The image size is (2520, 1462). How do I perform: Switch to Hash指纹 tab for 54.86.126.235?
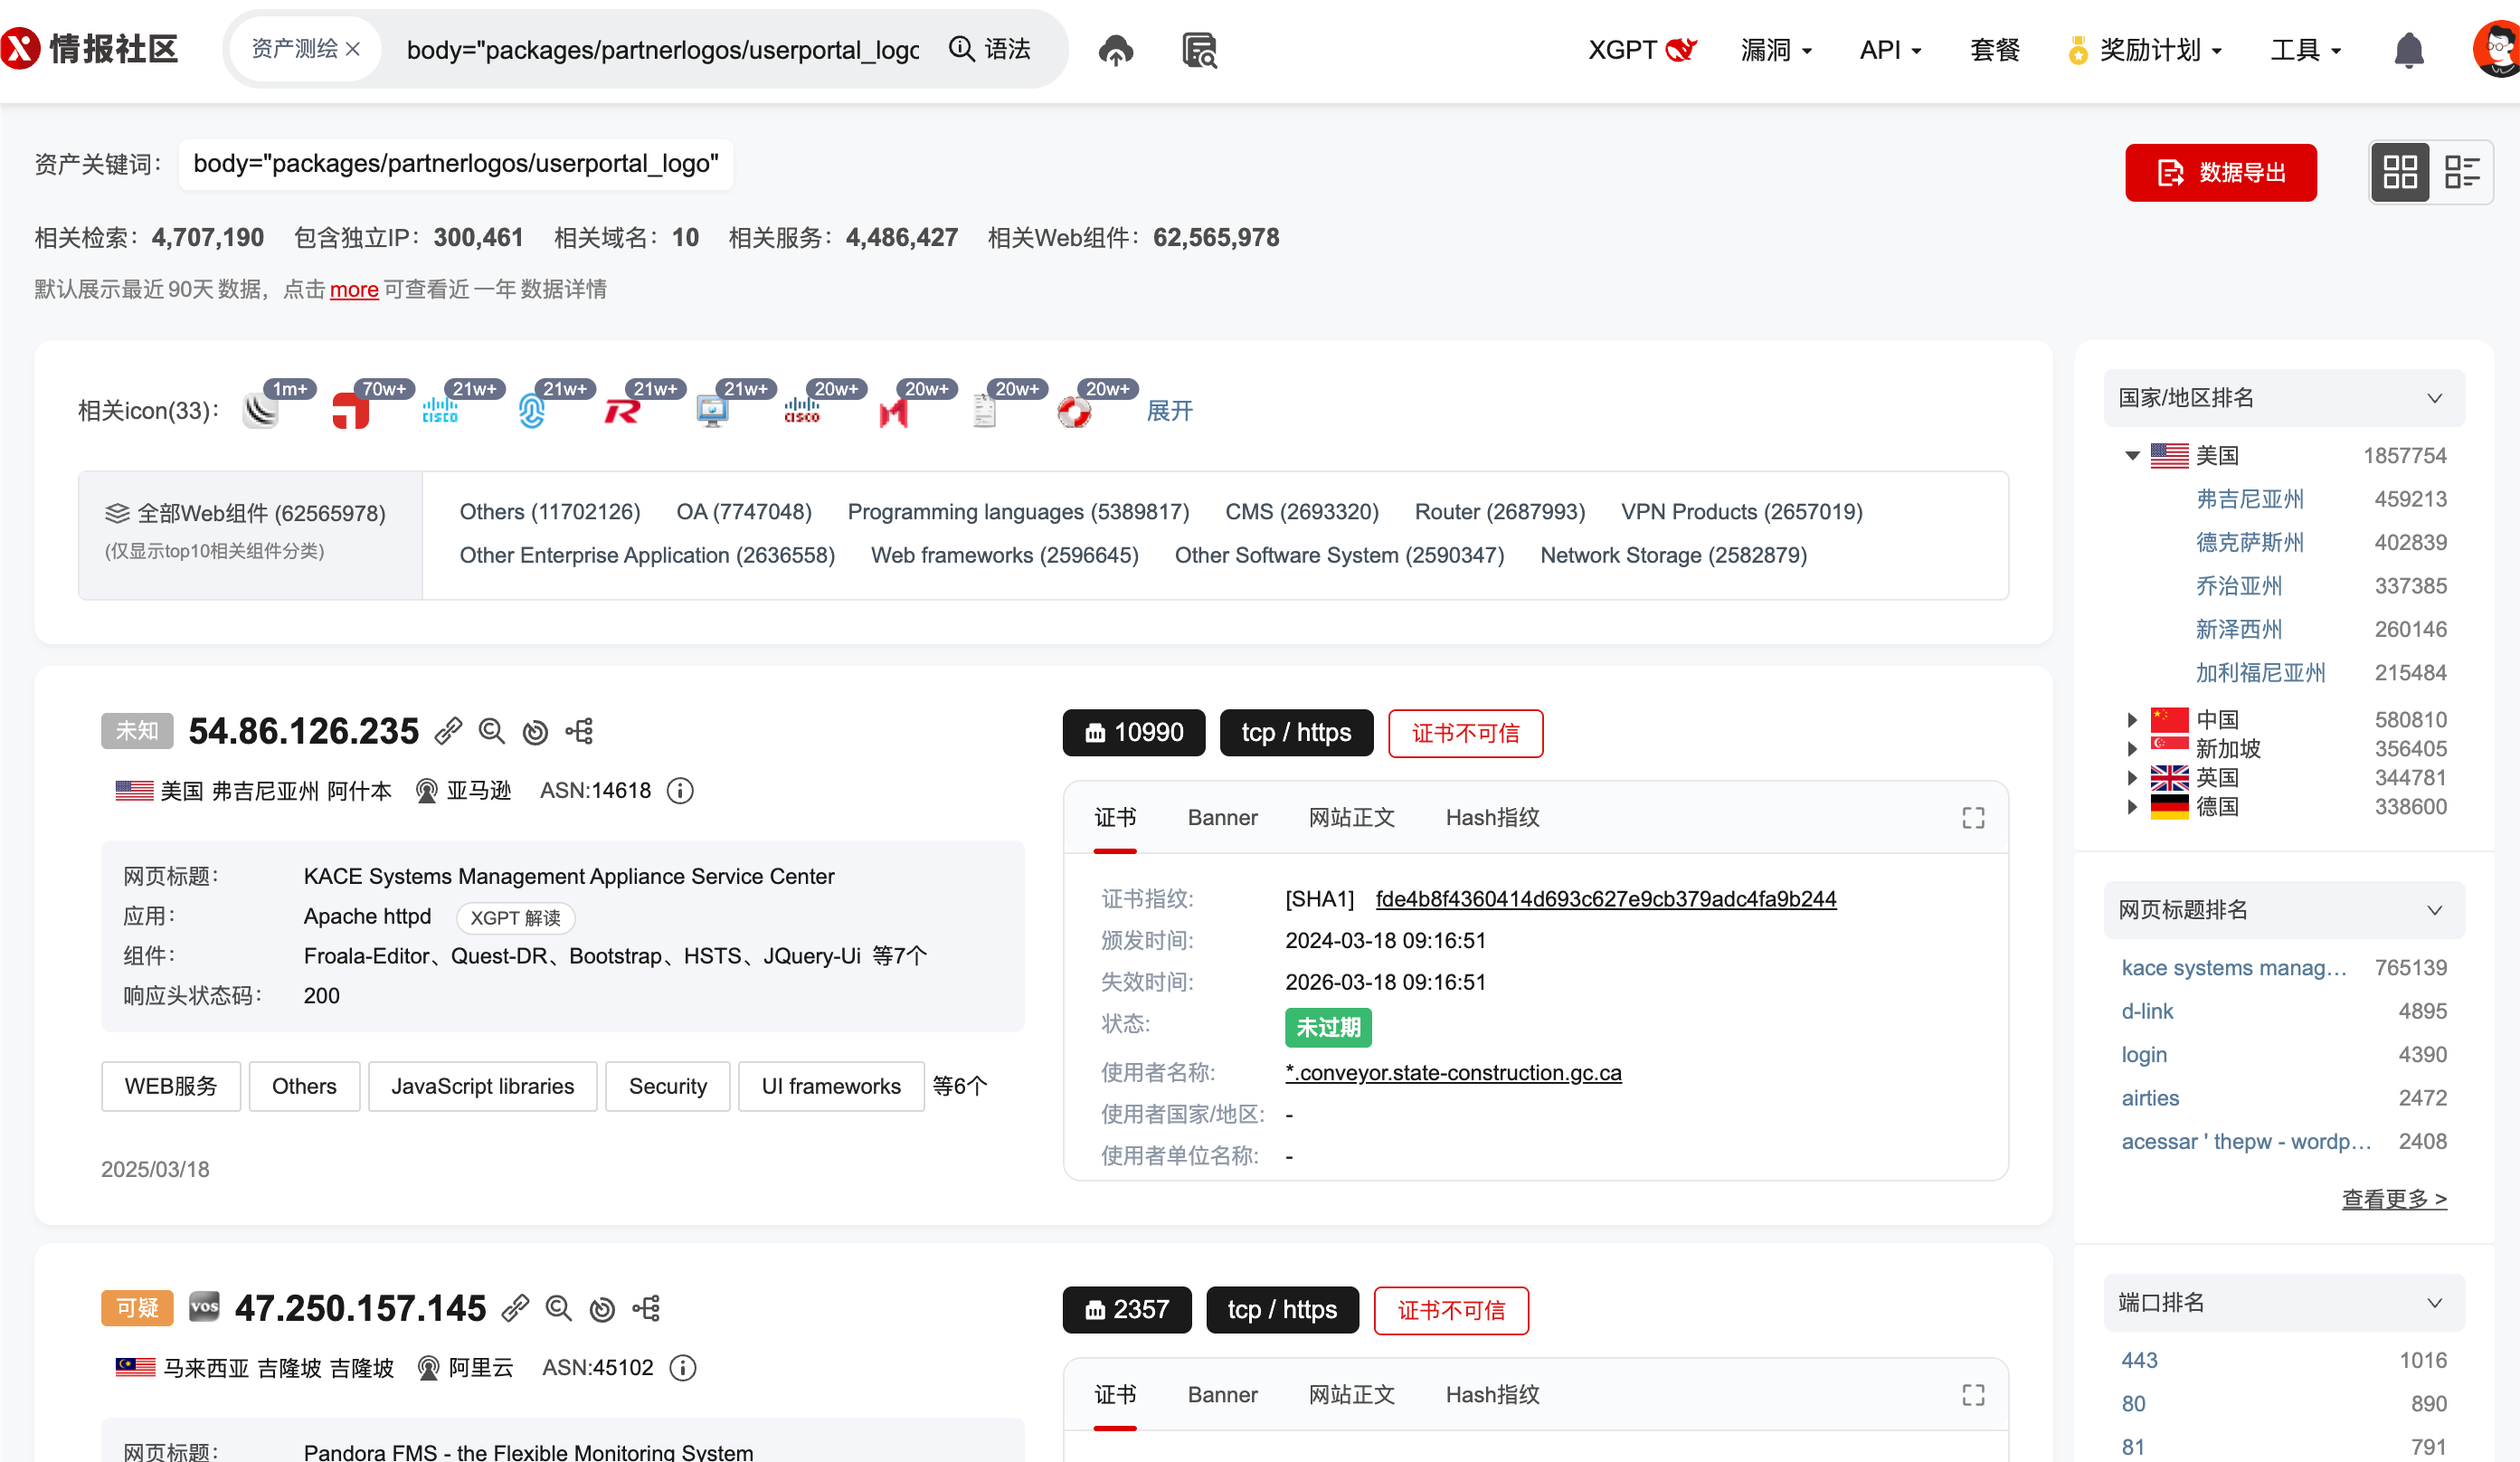point(1492,818)
